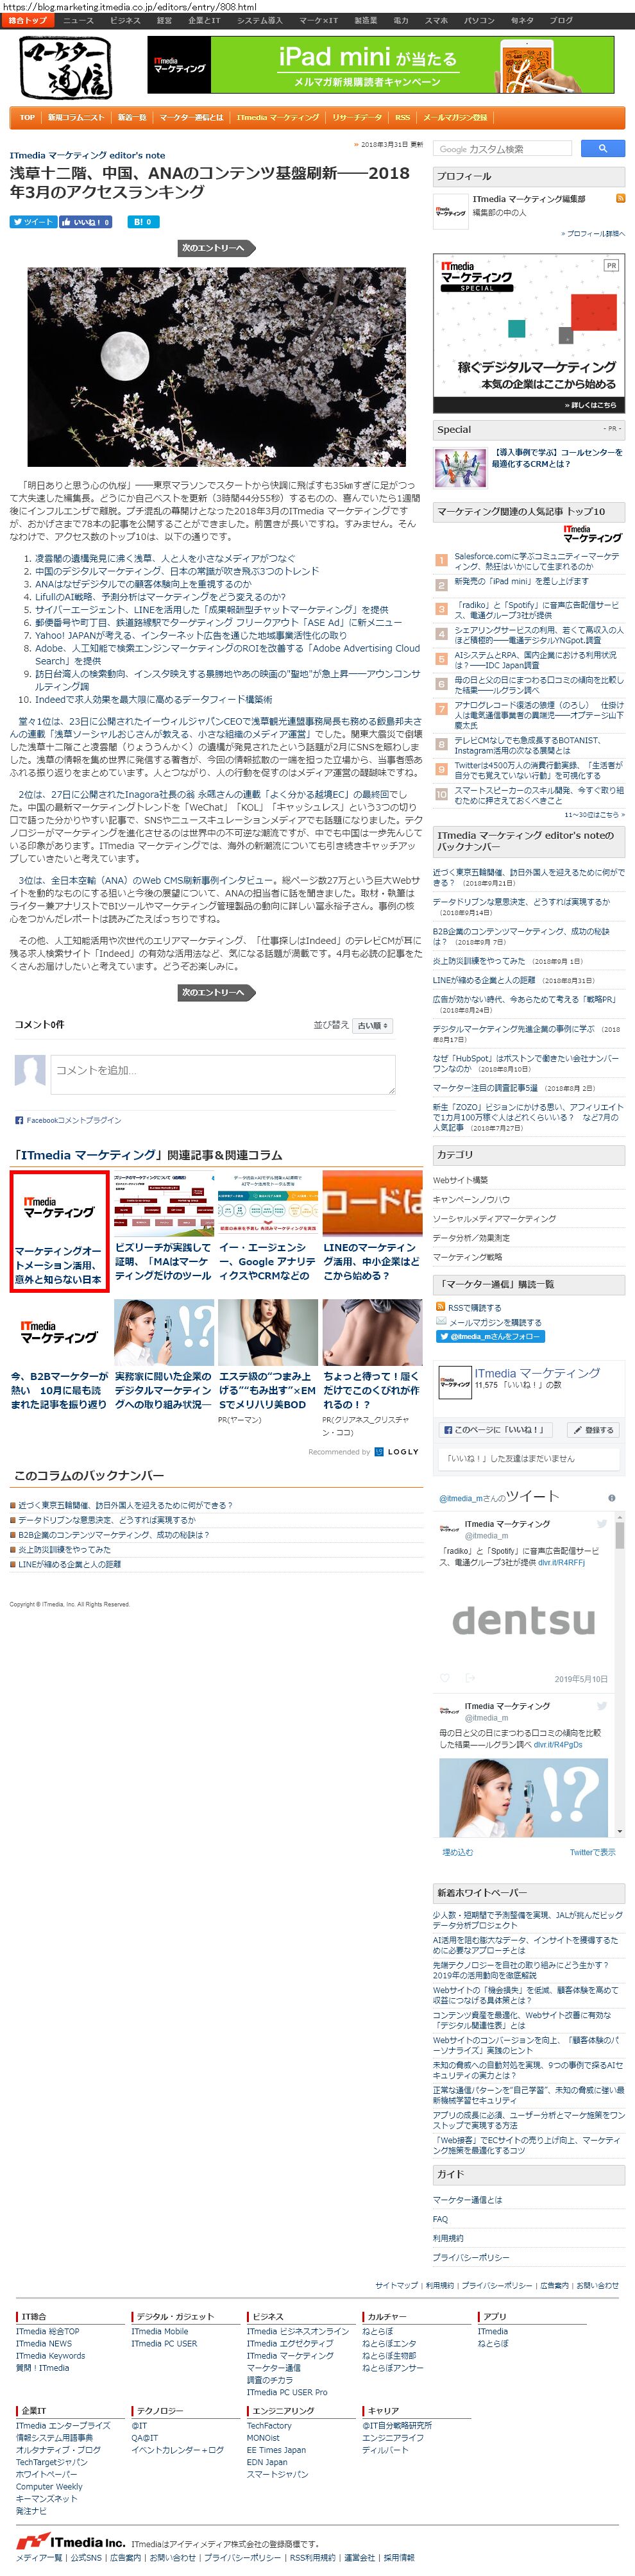Click the bottom 次のエントリーへ button
Screen dimensions: 635x2576
(x=216, y=992)
